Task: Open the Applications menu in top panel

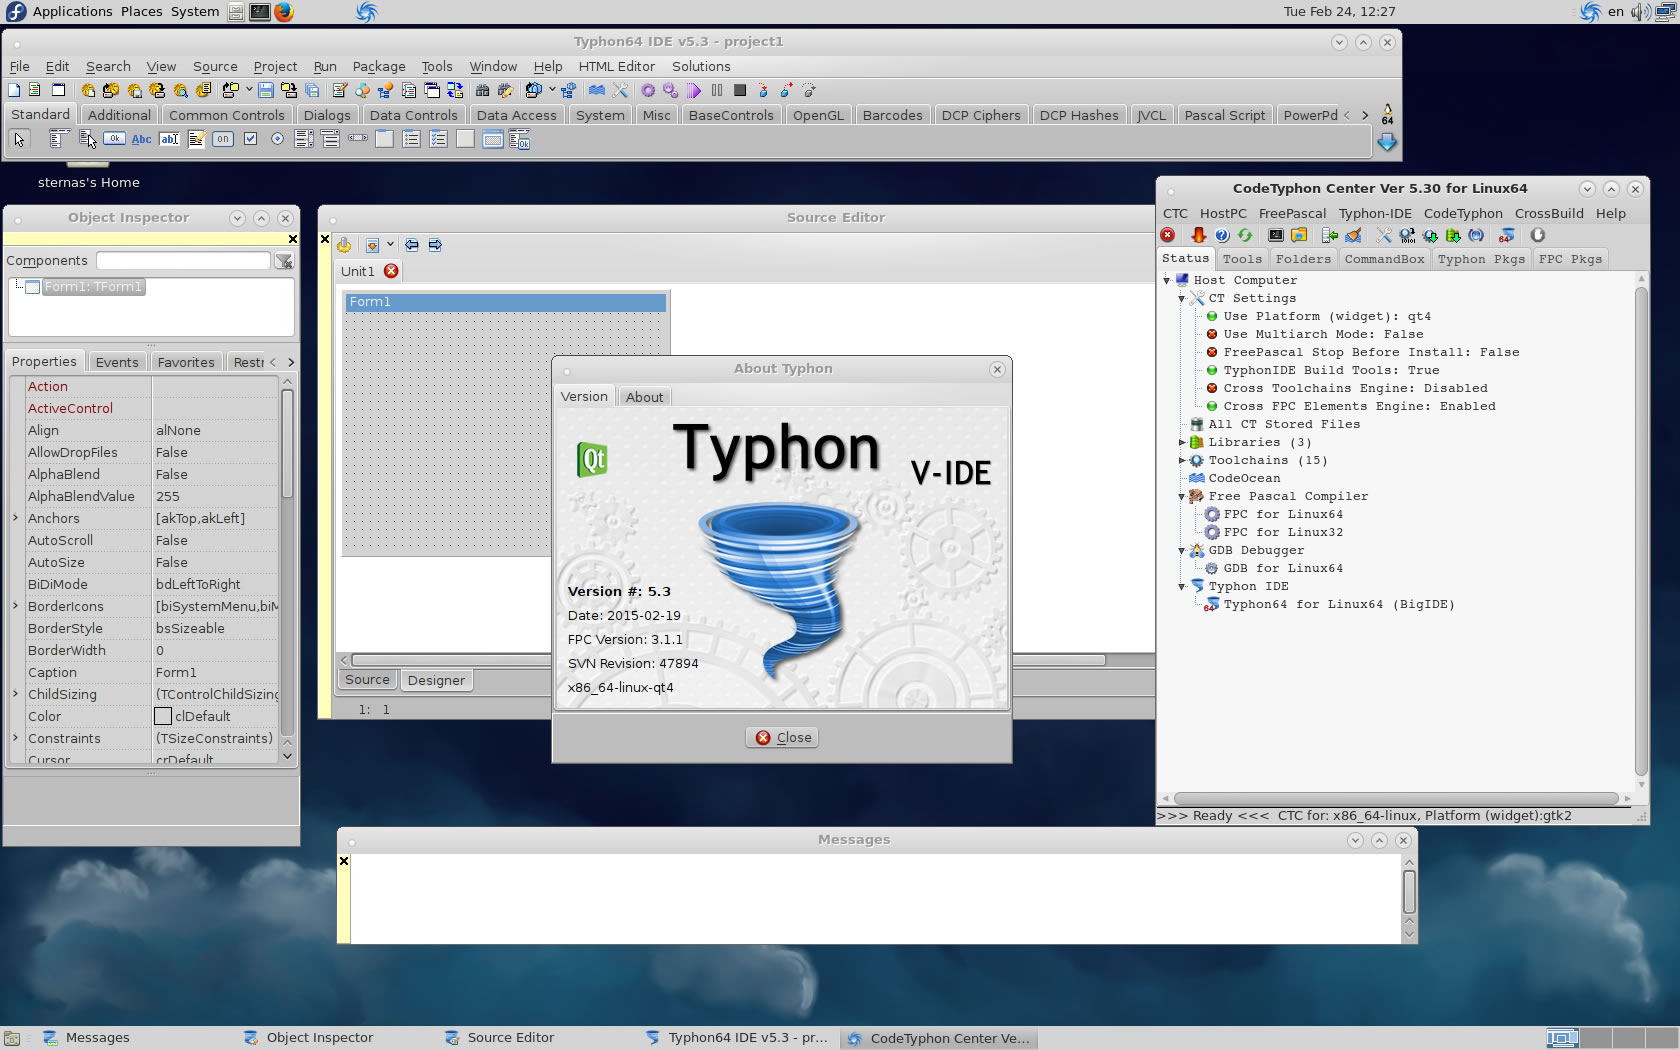Action: tap(72, 12)
